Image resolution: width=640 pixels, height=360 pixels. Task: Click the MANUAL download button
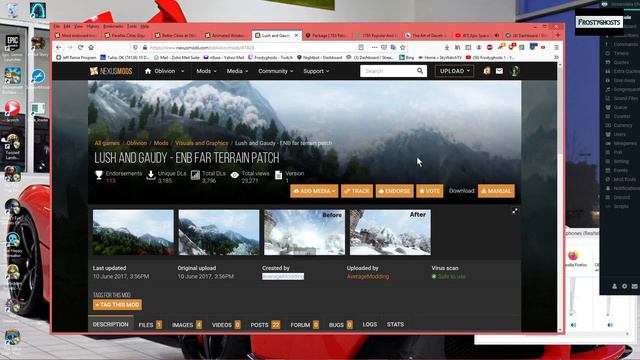(496, 191)
